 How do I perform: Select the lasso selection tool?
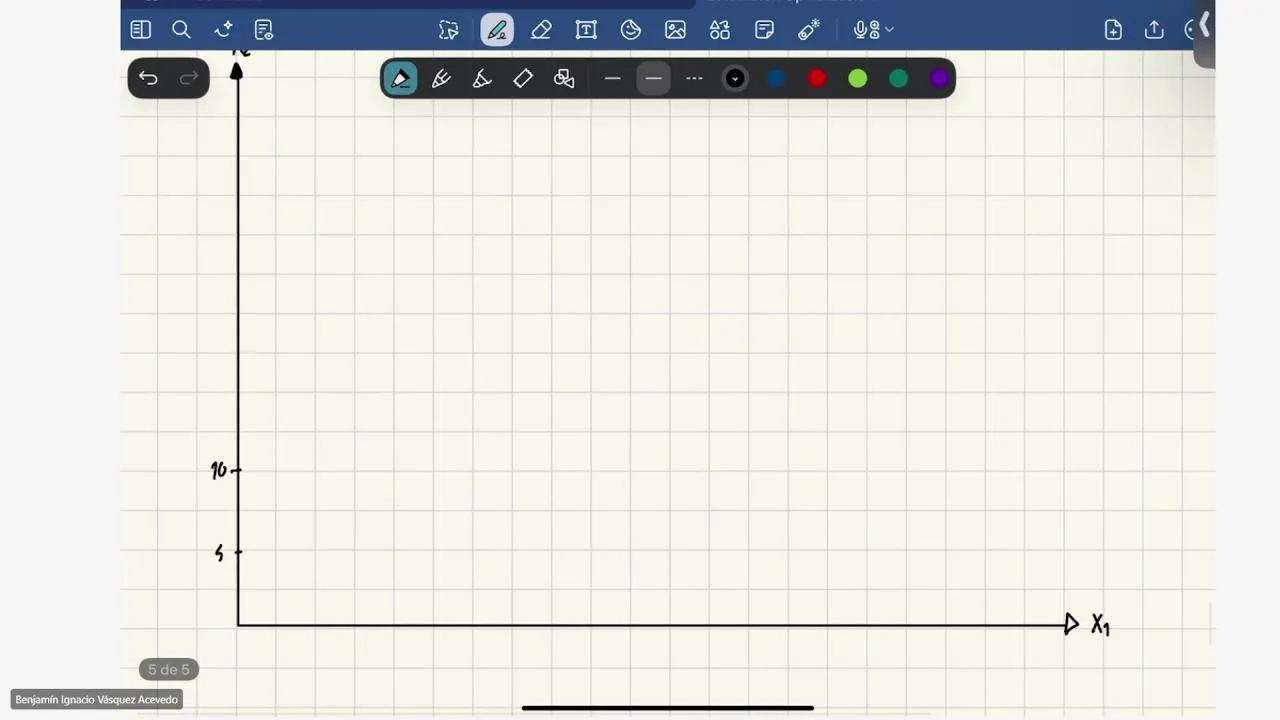pos(449,30)
